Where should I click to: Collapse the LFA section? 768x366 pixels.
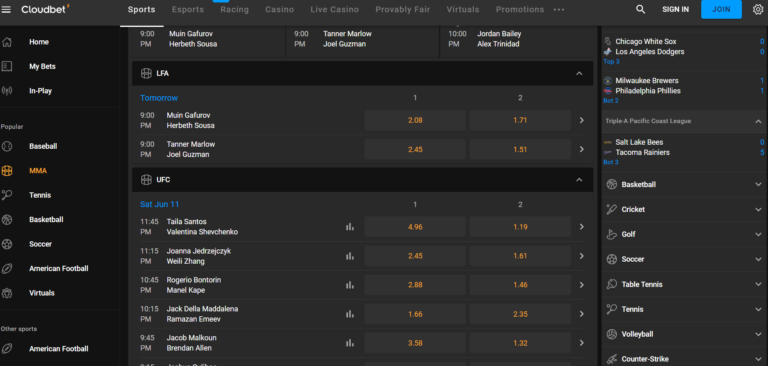pos(579,73)
